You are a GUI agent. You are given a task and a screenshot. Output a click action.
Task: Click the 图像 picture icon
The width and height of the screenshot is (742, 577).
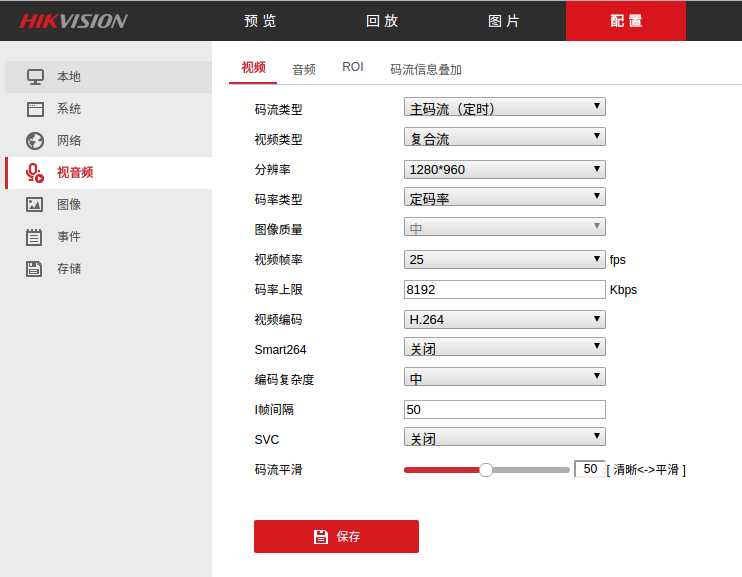click(x=34, y=204)
